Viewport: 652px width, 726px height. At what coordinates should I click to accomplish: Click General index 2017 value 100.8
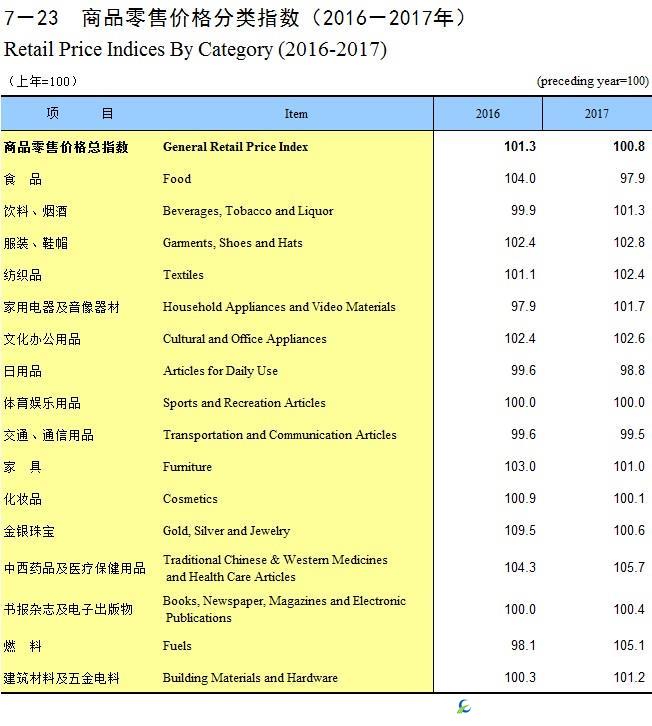[x=629, y=146]
